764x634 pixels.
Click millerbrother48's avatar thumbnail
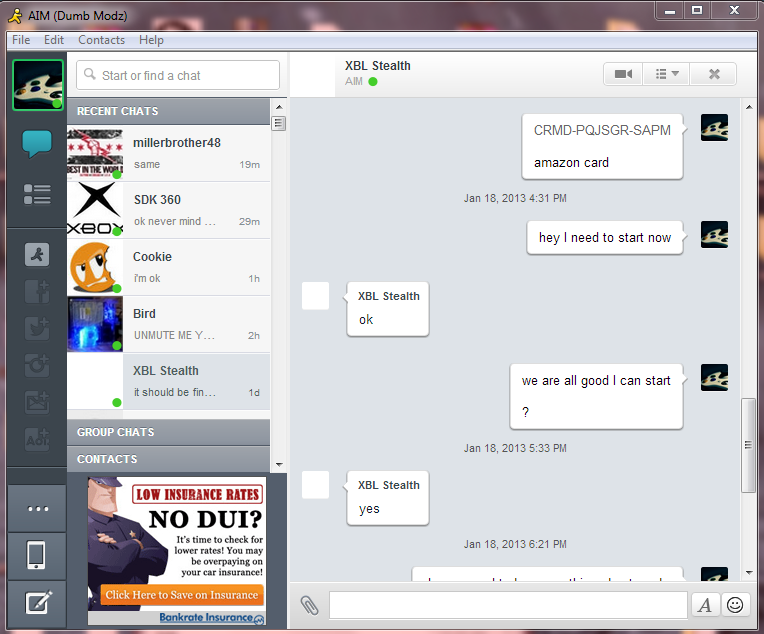(x=95, y=154)
